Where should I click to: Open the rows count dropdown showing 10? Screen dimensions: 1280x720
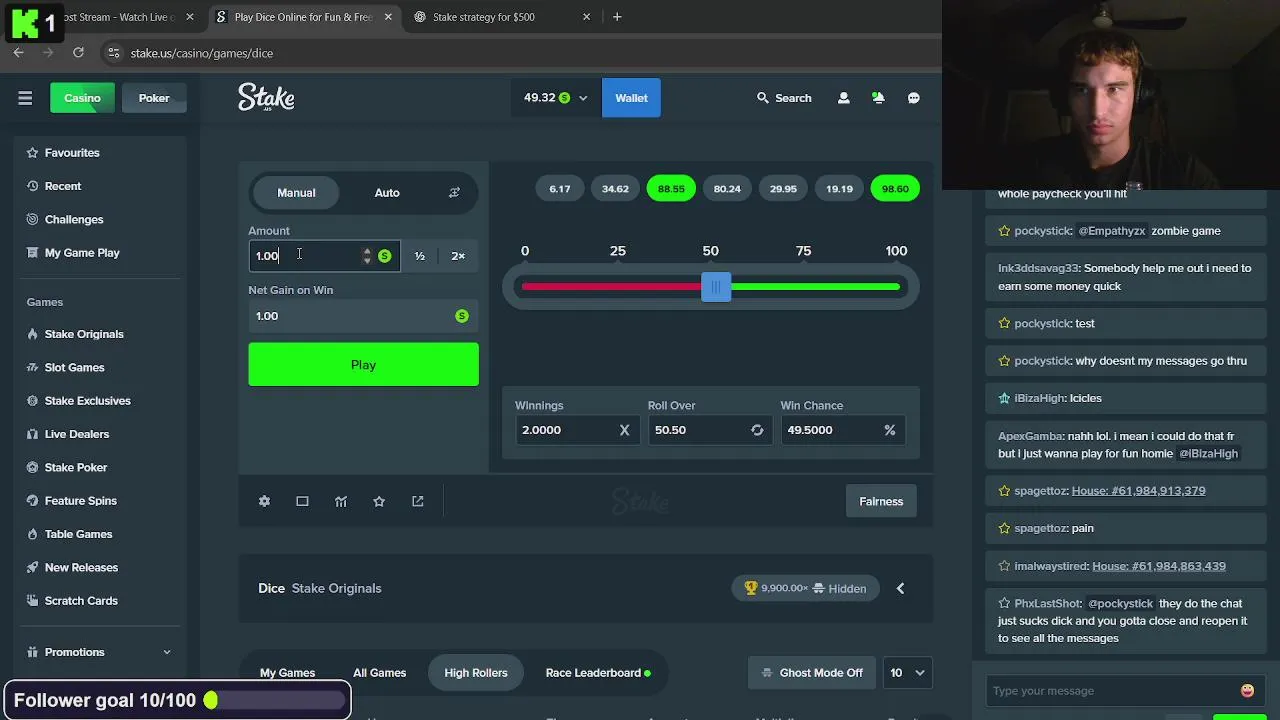[908, 673]
